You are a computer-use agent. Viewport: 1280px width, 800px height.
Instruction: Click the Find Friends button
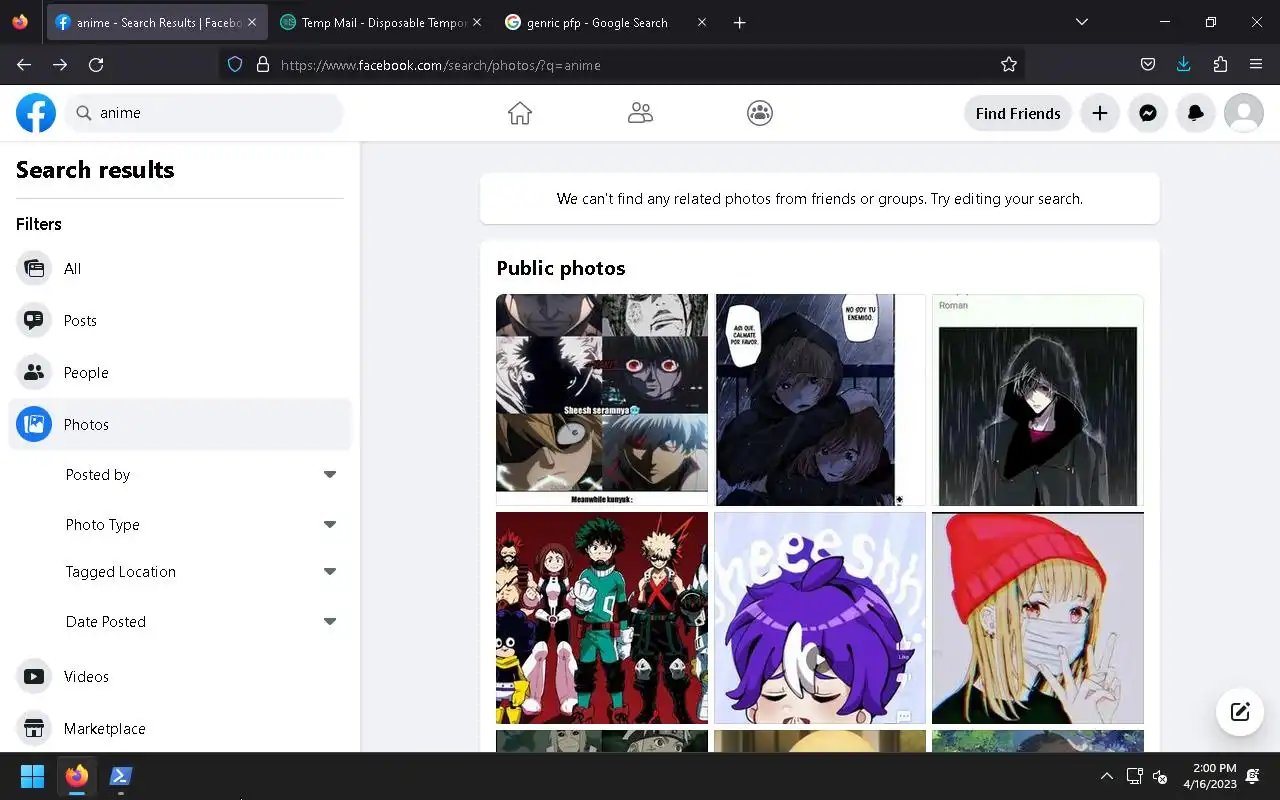click(1018, 113)
